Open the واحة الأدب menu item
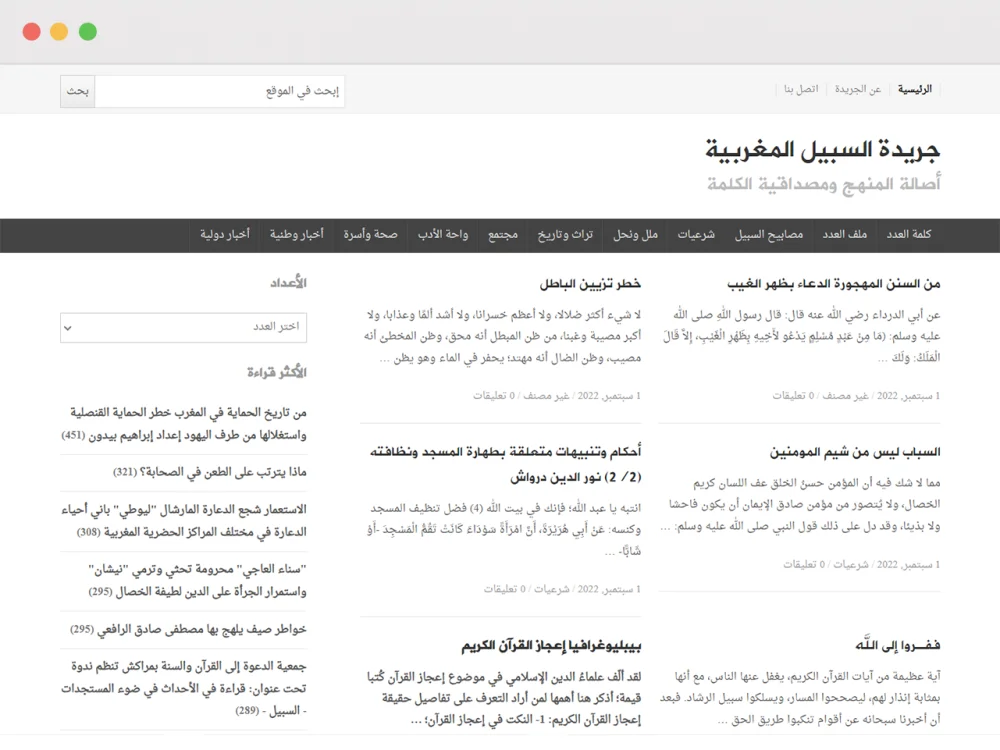 pos(443,235)
